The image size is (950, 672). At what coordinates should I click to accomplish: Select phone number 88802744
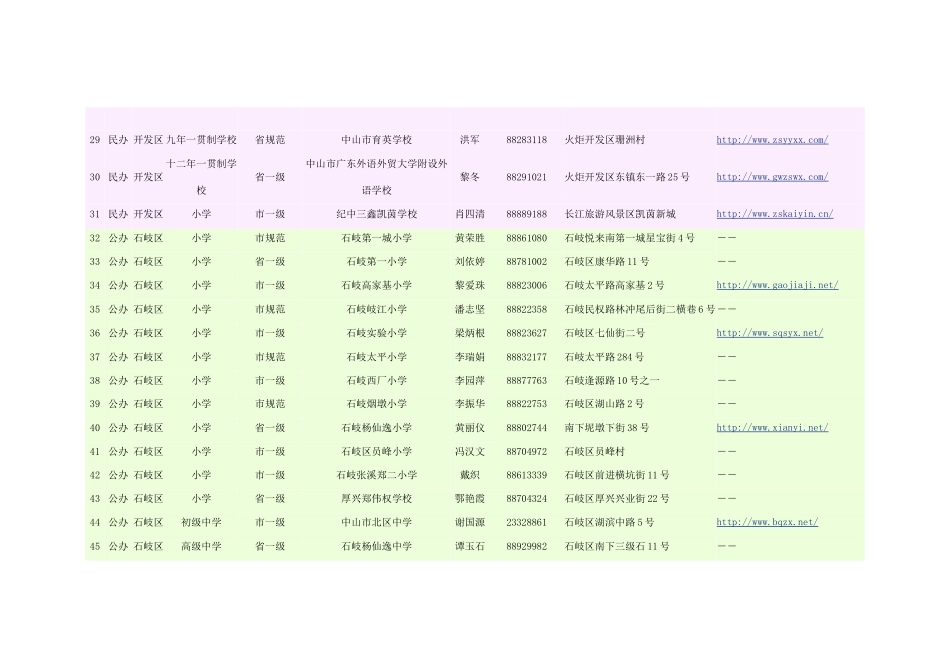tap(526, 428)
